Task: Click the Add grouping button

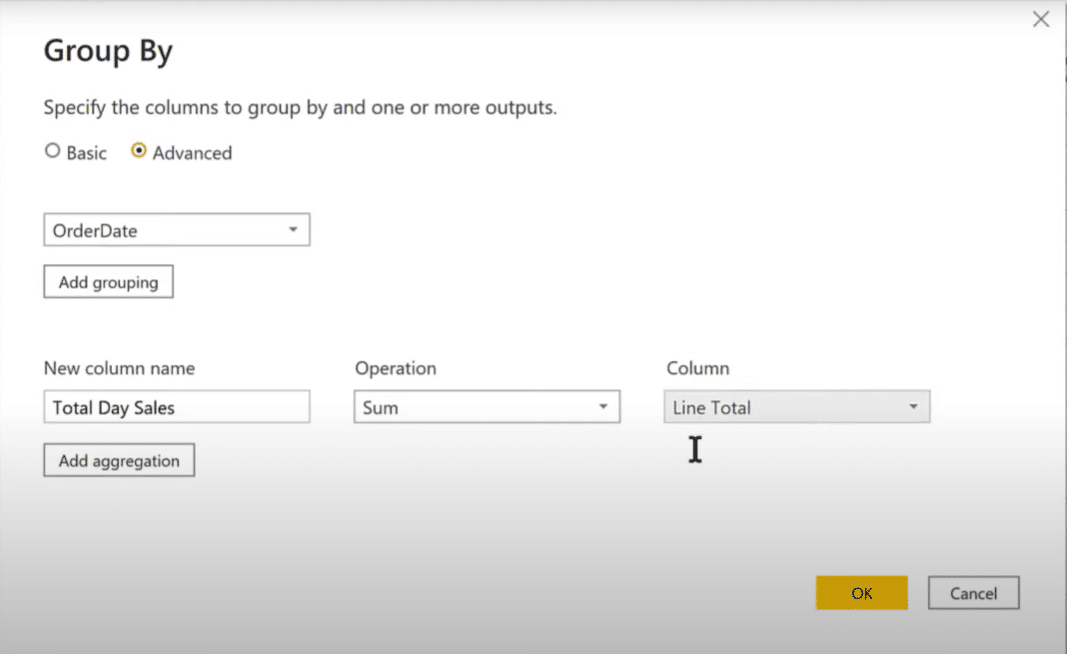Action: tap(108, 282)
